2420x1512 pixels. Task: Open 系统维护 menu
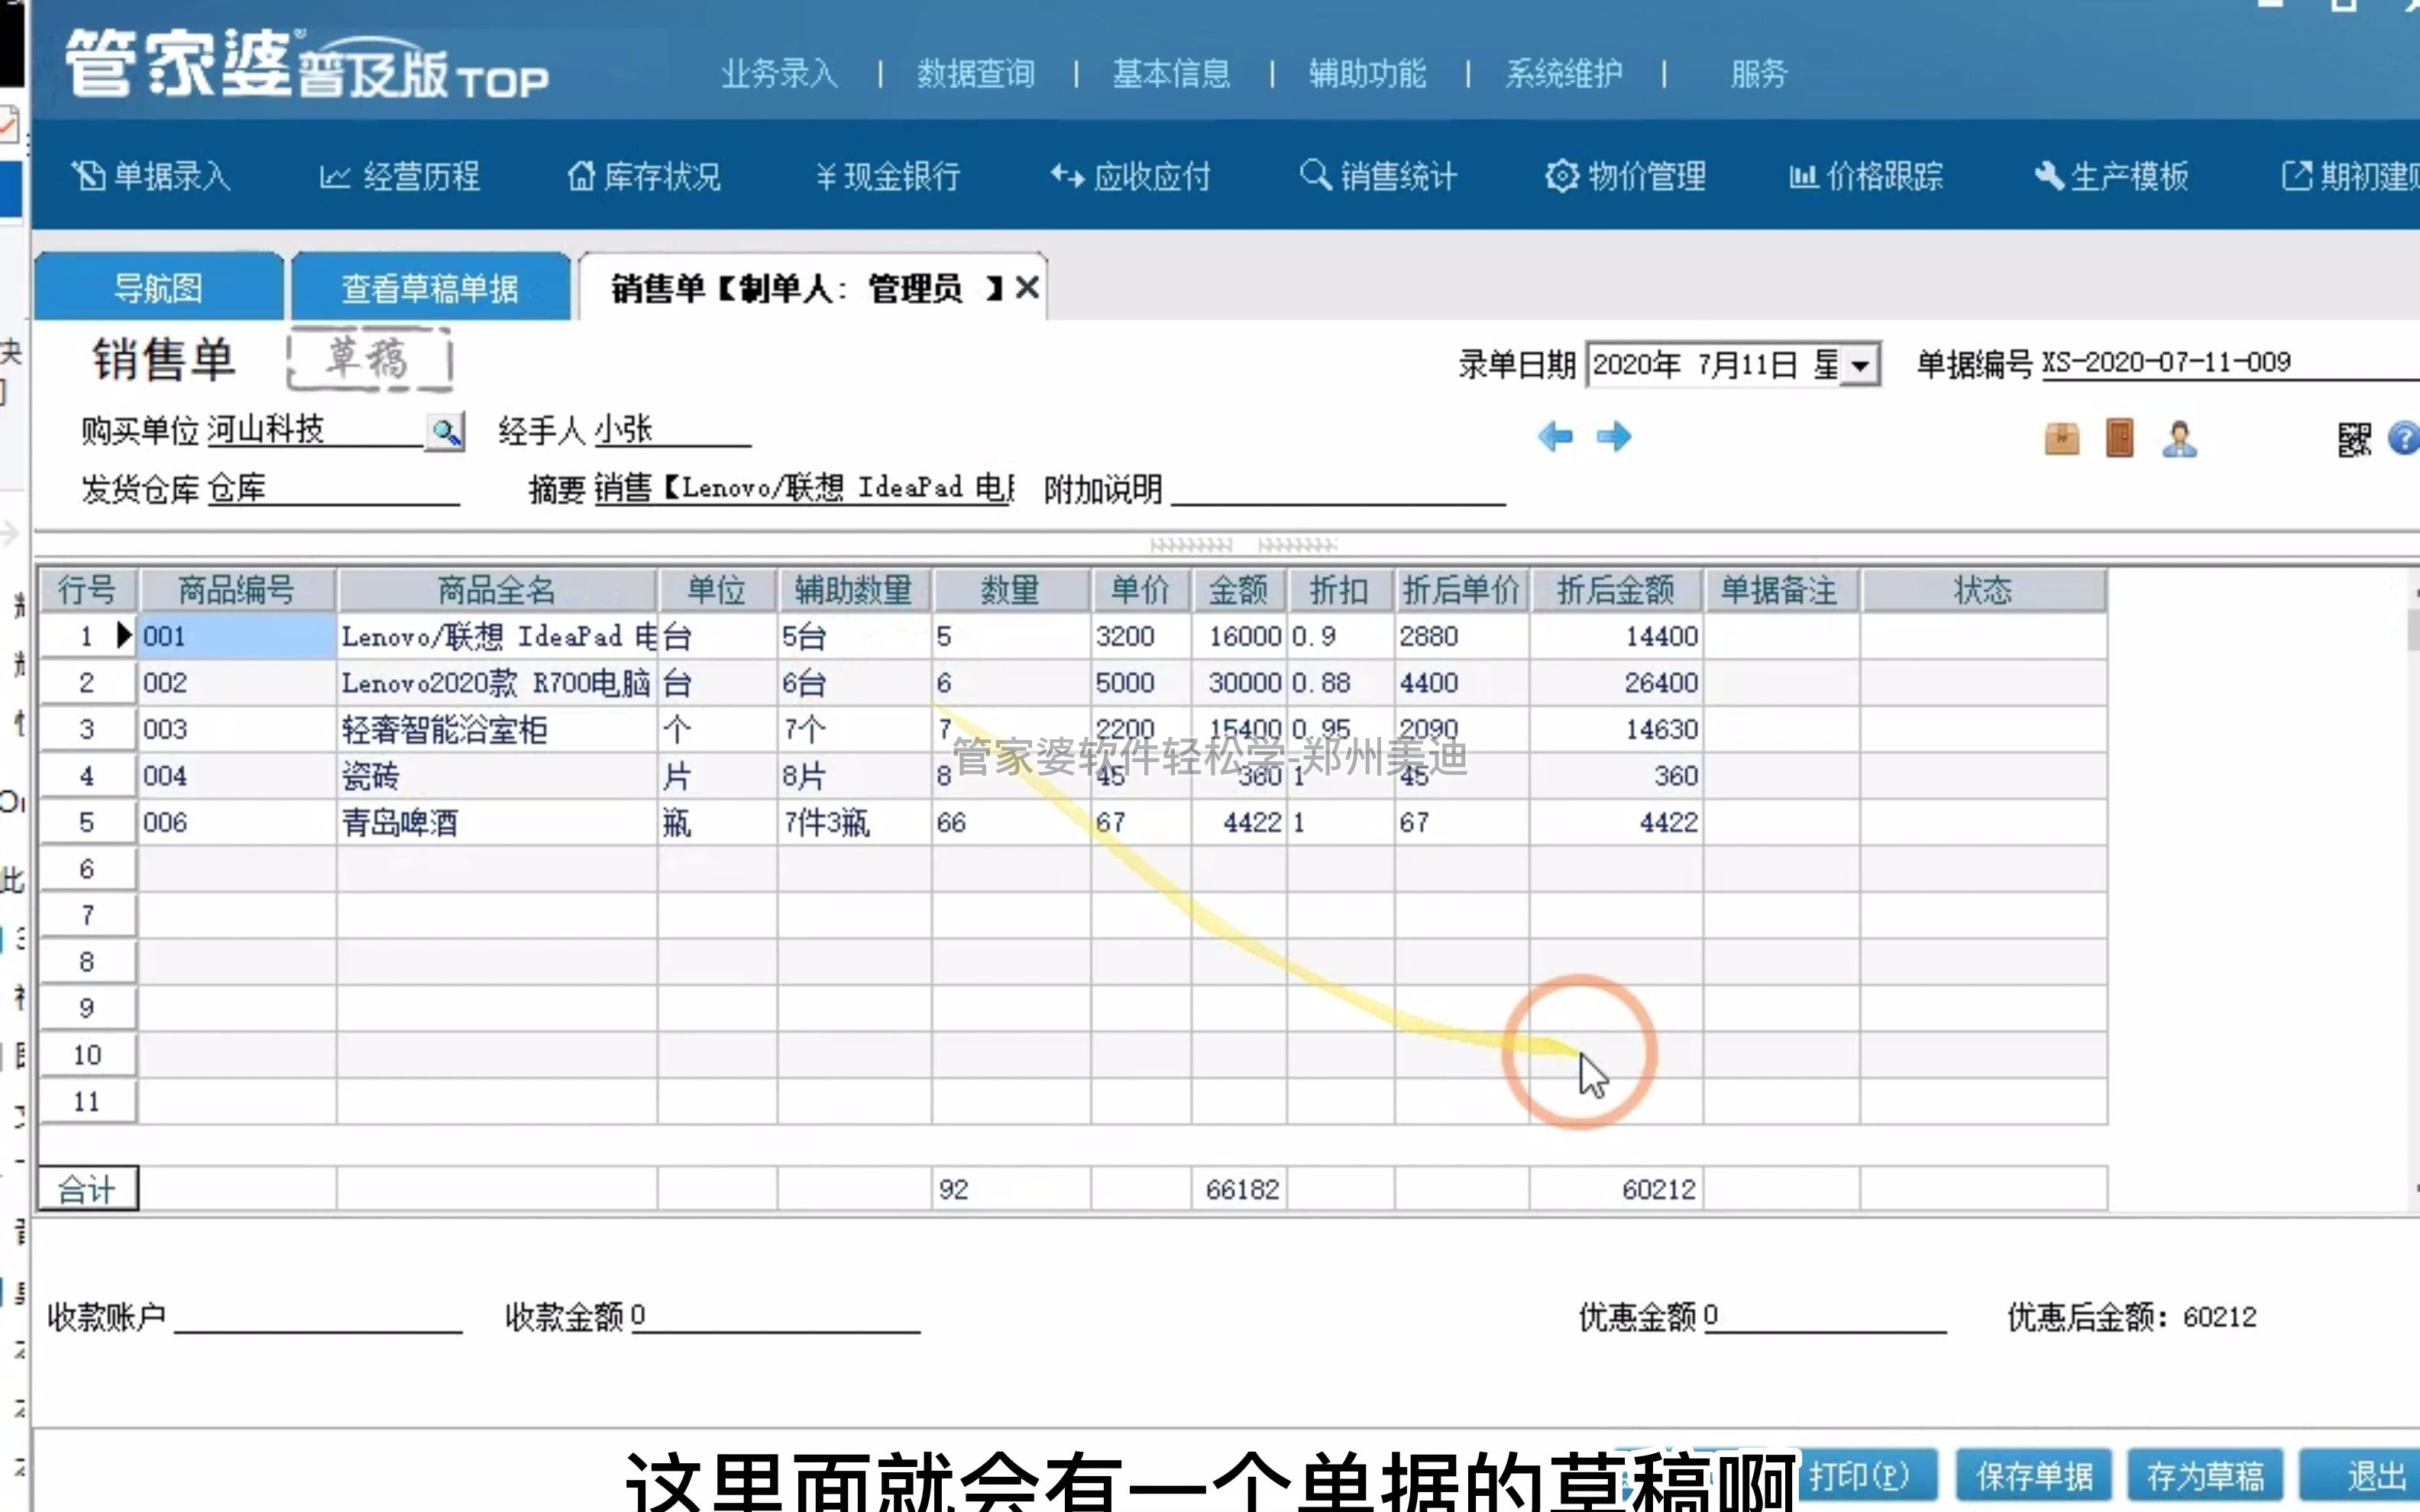[1564, 73]
